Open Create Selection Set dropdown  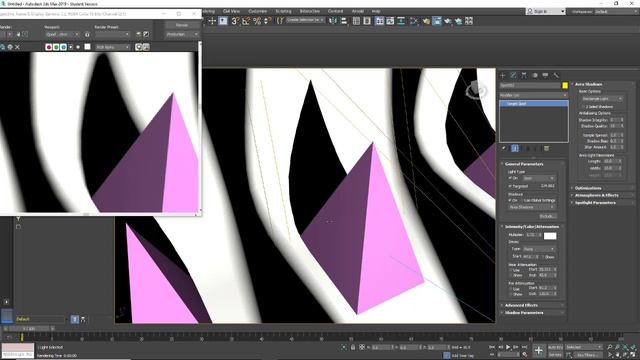coord(305,20)
